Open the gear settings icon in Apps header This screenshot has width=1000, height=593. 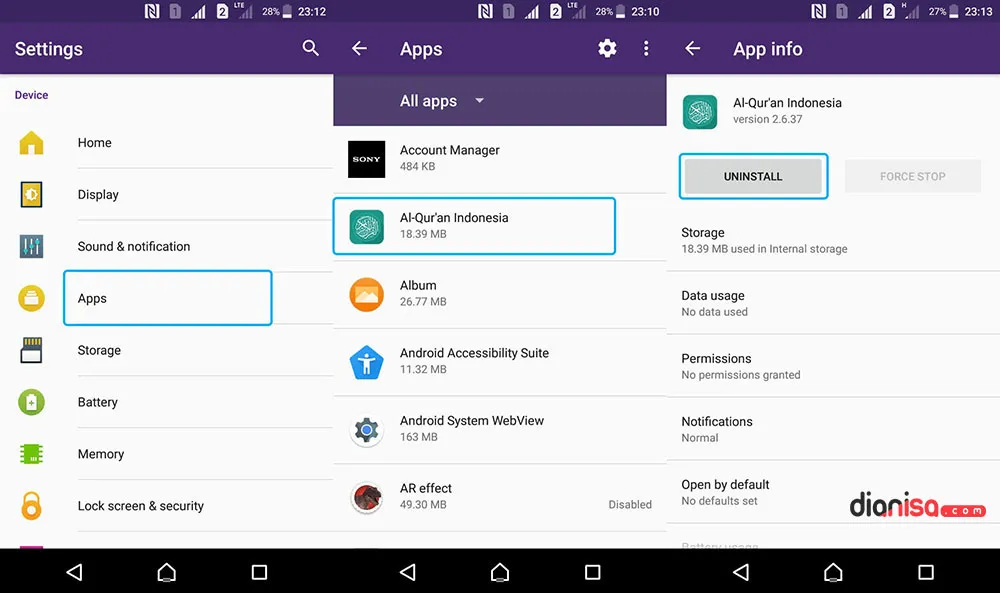click(607, 48)
